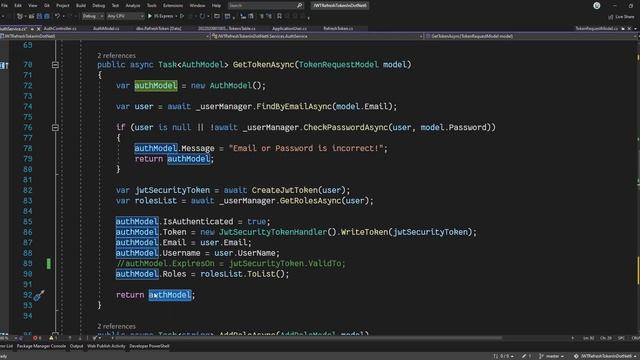640x360 pixels.
Task: Click the screwdriver quick actions icon
Action: [39, 296]
